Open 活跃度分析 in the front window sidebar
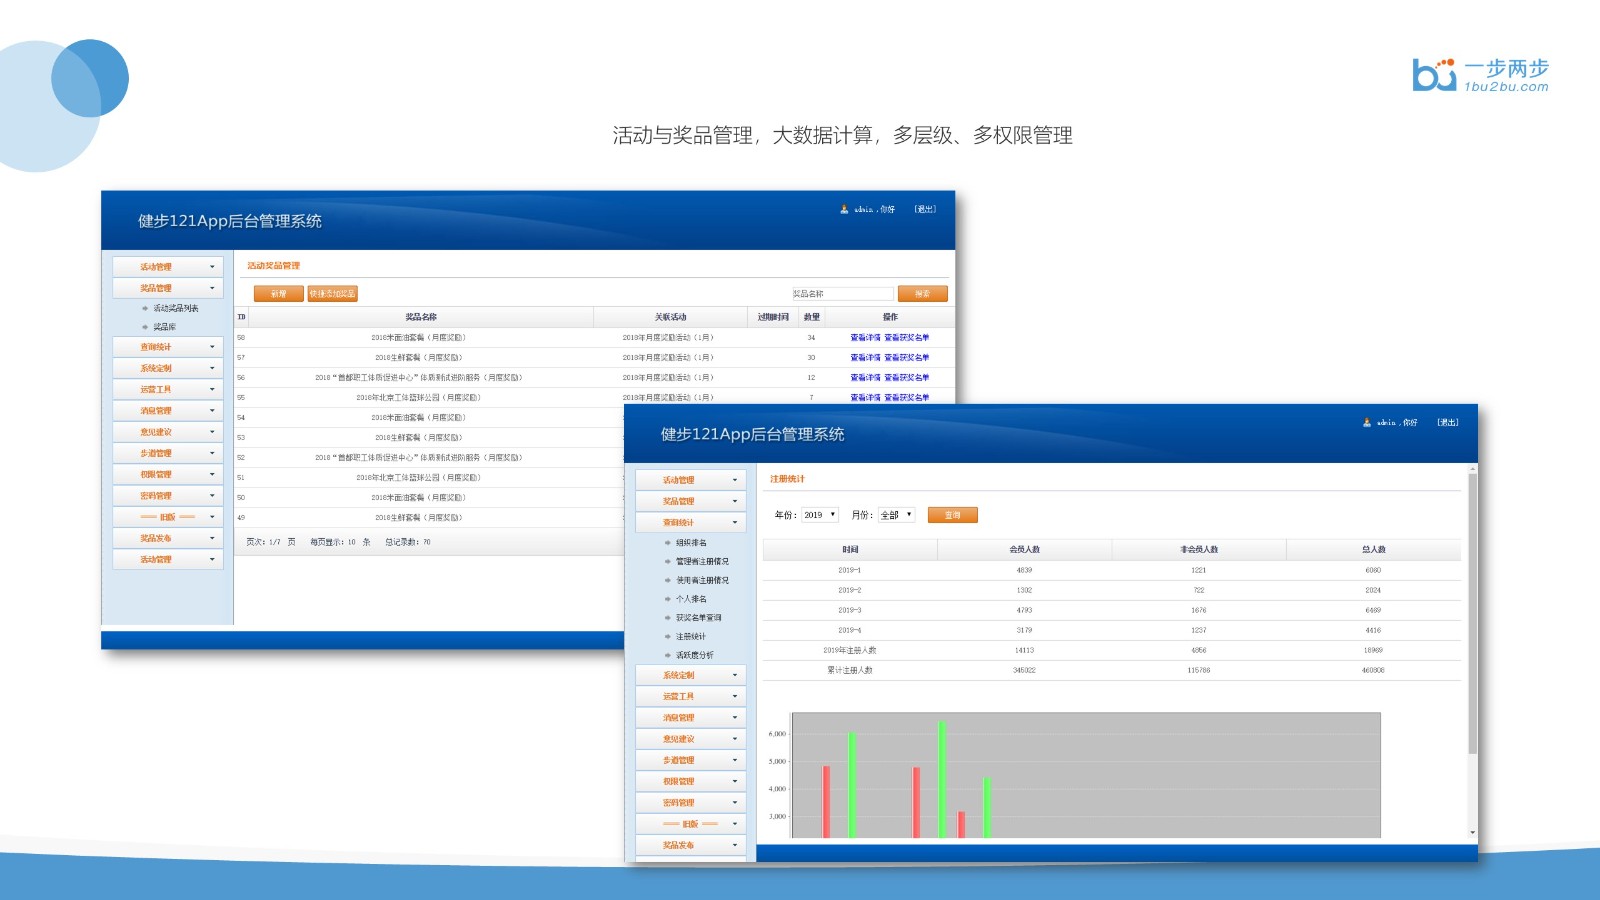The image size is (1600, 900). tap(695, 656)
